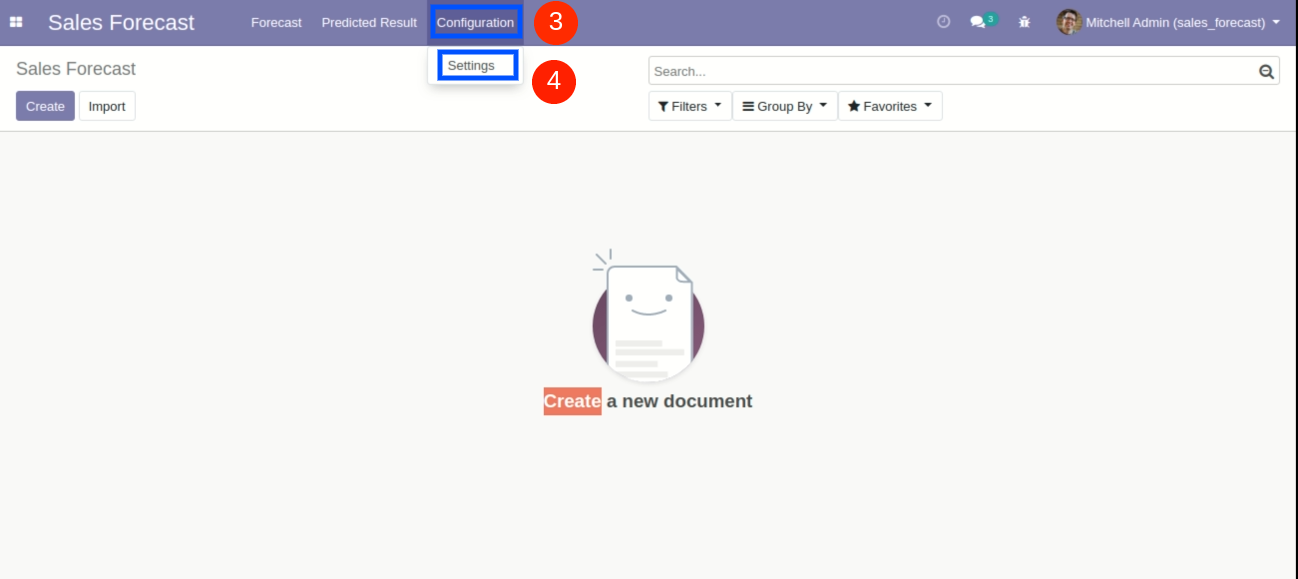Expand the Favorites dropdown

click(x=890, y=106)
